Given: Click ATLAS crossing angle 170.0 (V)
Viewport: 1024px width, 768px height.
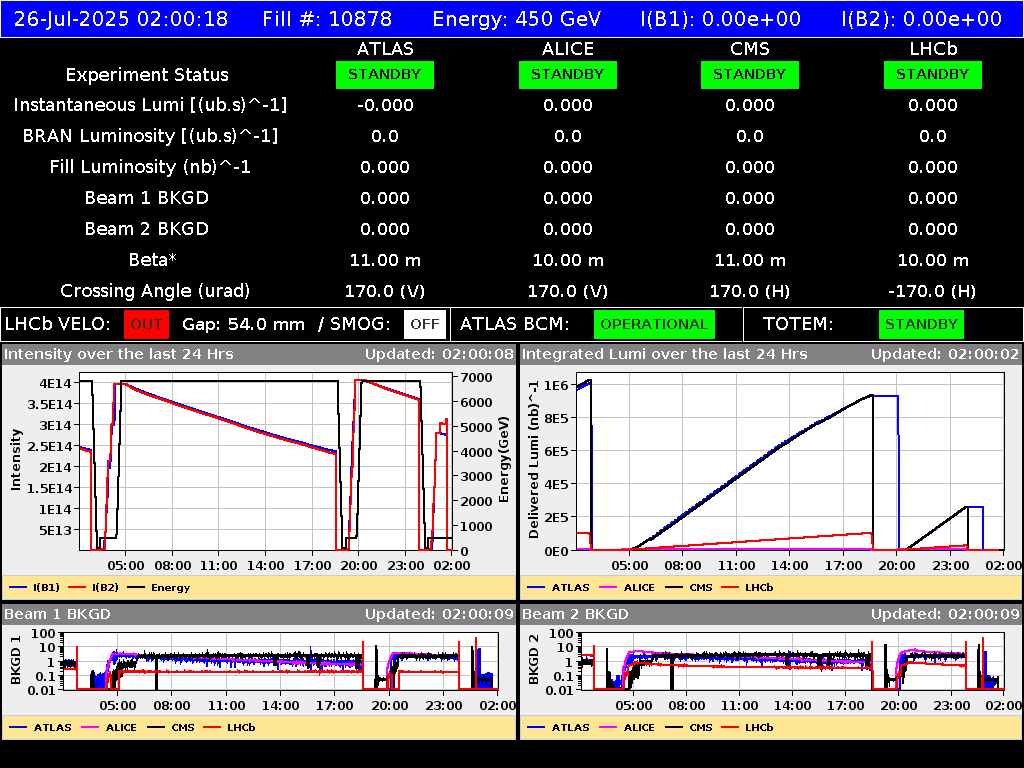Looking at the screenshot, I should [385, 291].
